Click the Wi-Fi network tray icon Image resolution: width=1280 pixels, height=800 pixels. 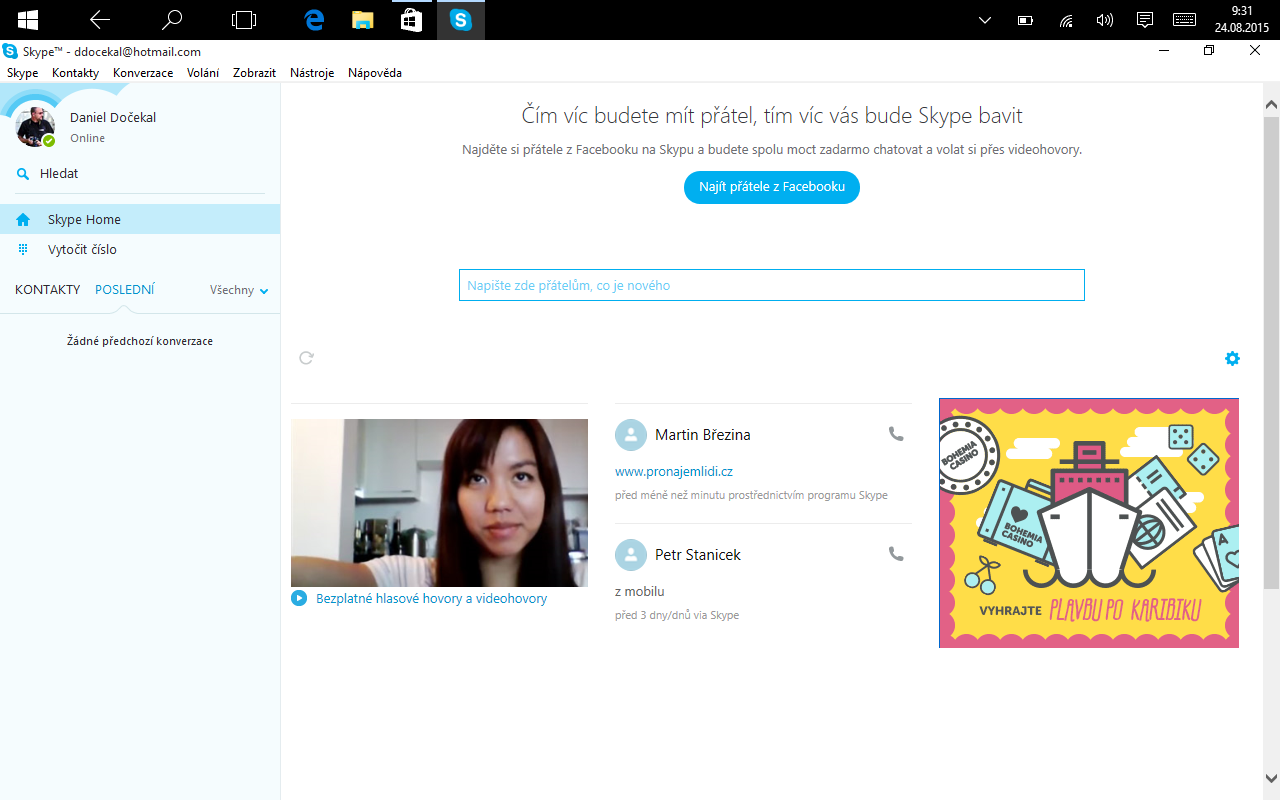tap(1066, 20)
